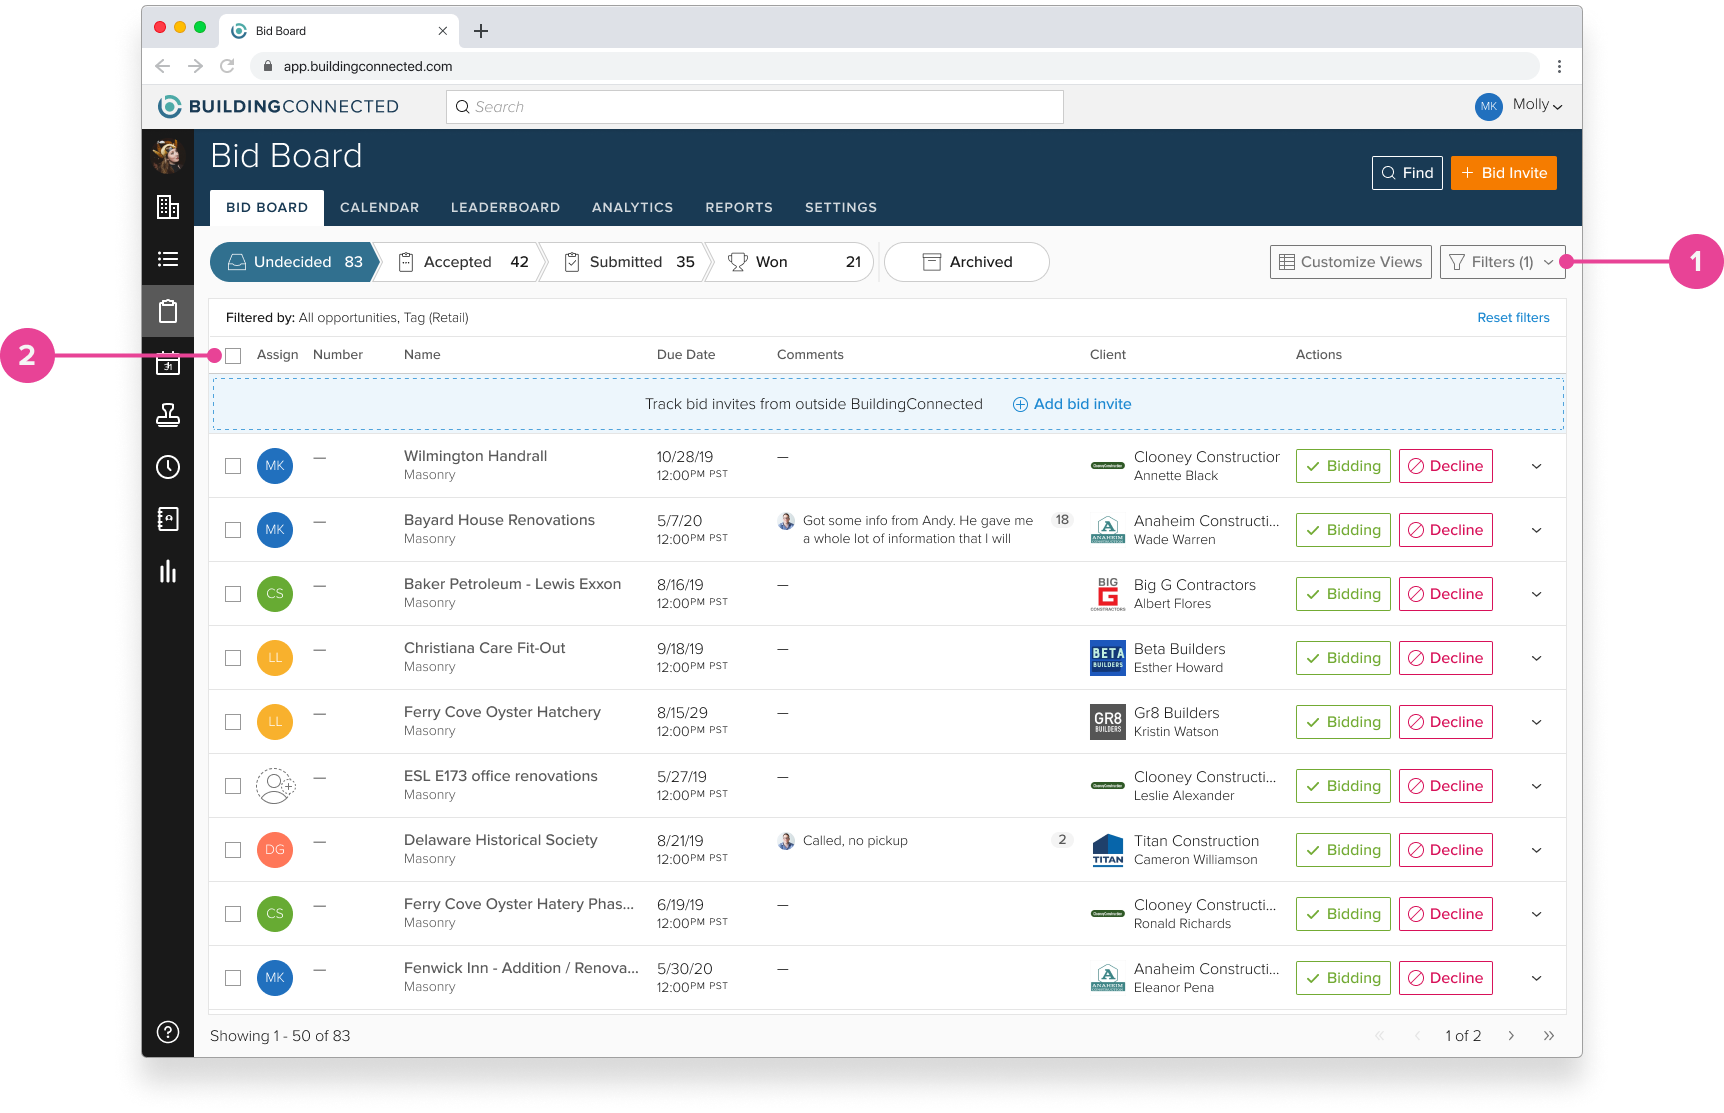Open the building company icon in sidebar
The image size is (1724, 1113).
(168, 207)
